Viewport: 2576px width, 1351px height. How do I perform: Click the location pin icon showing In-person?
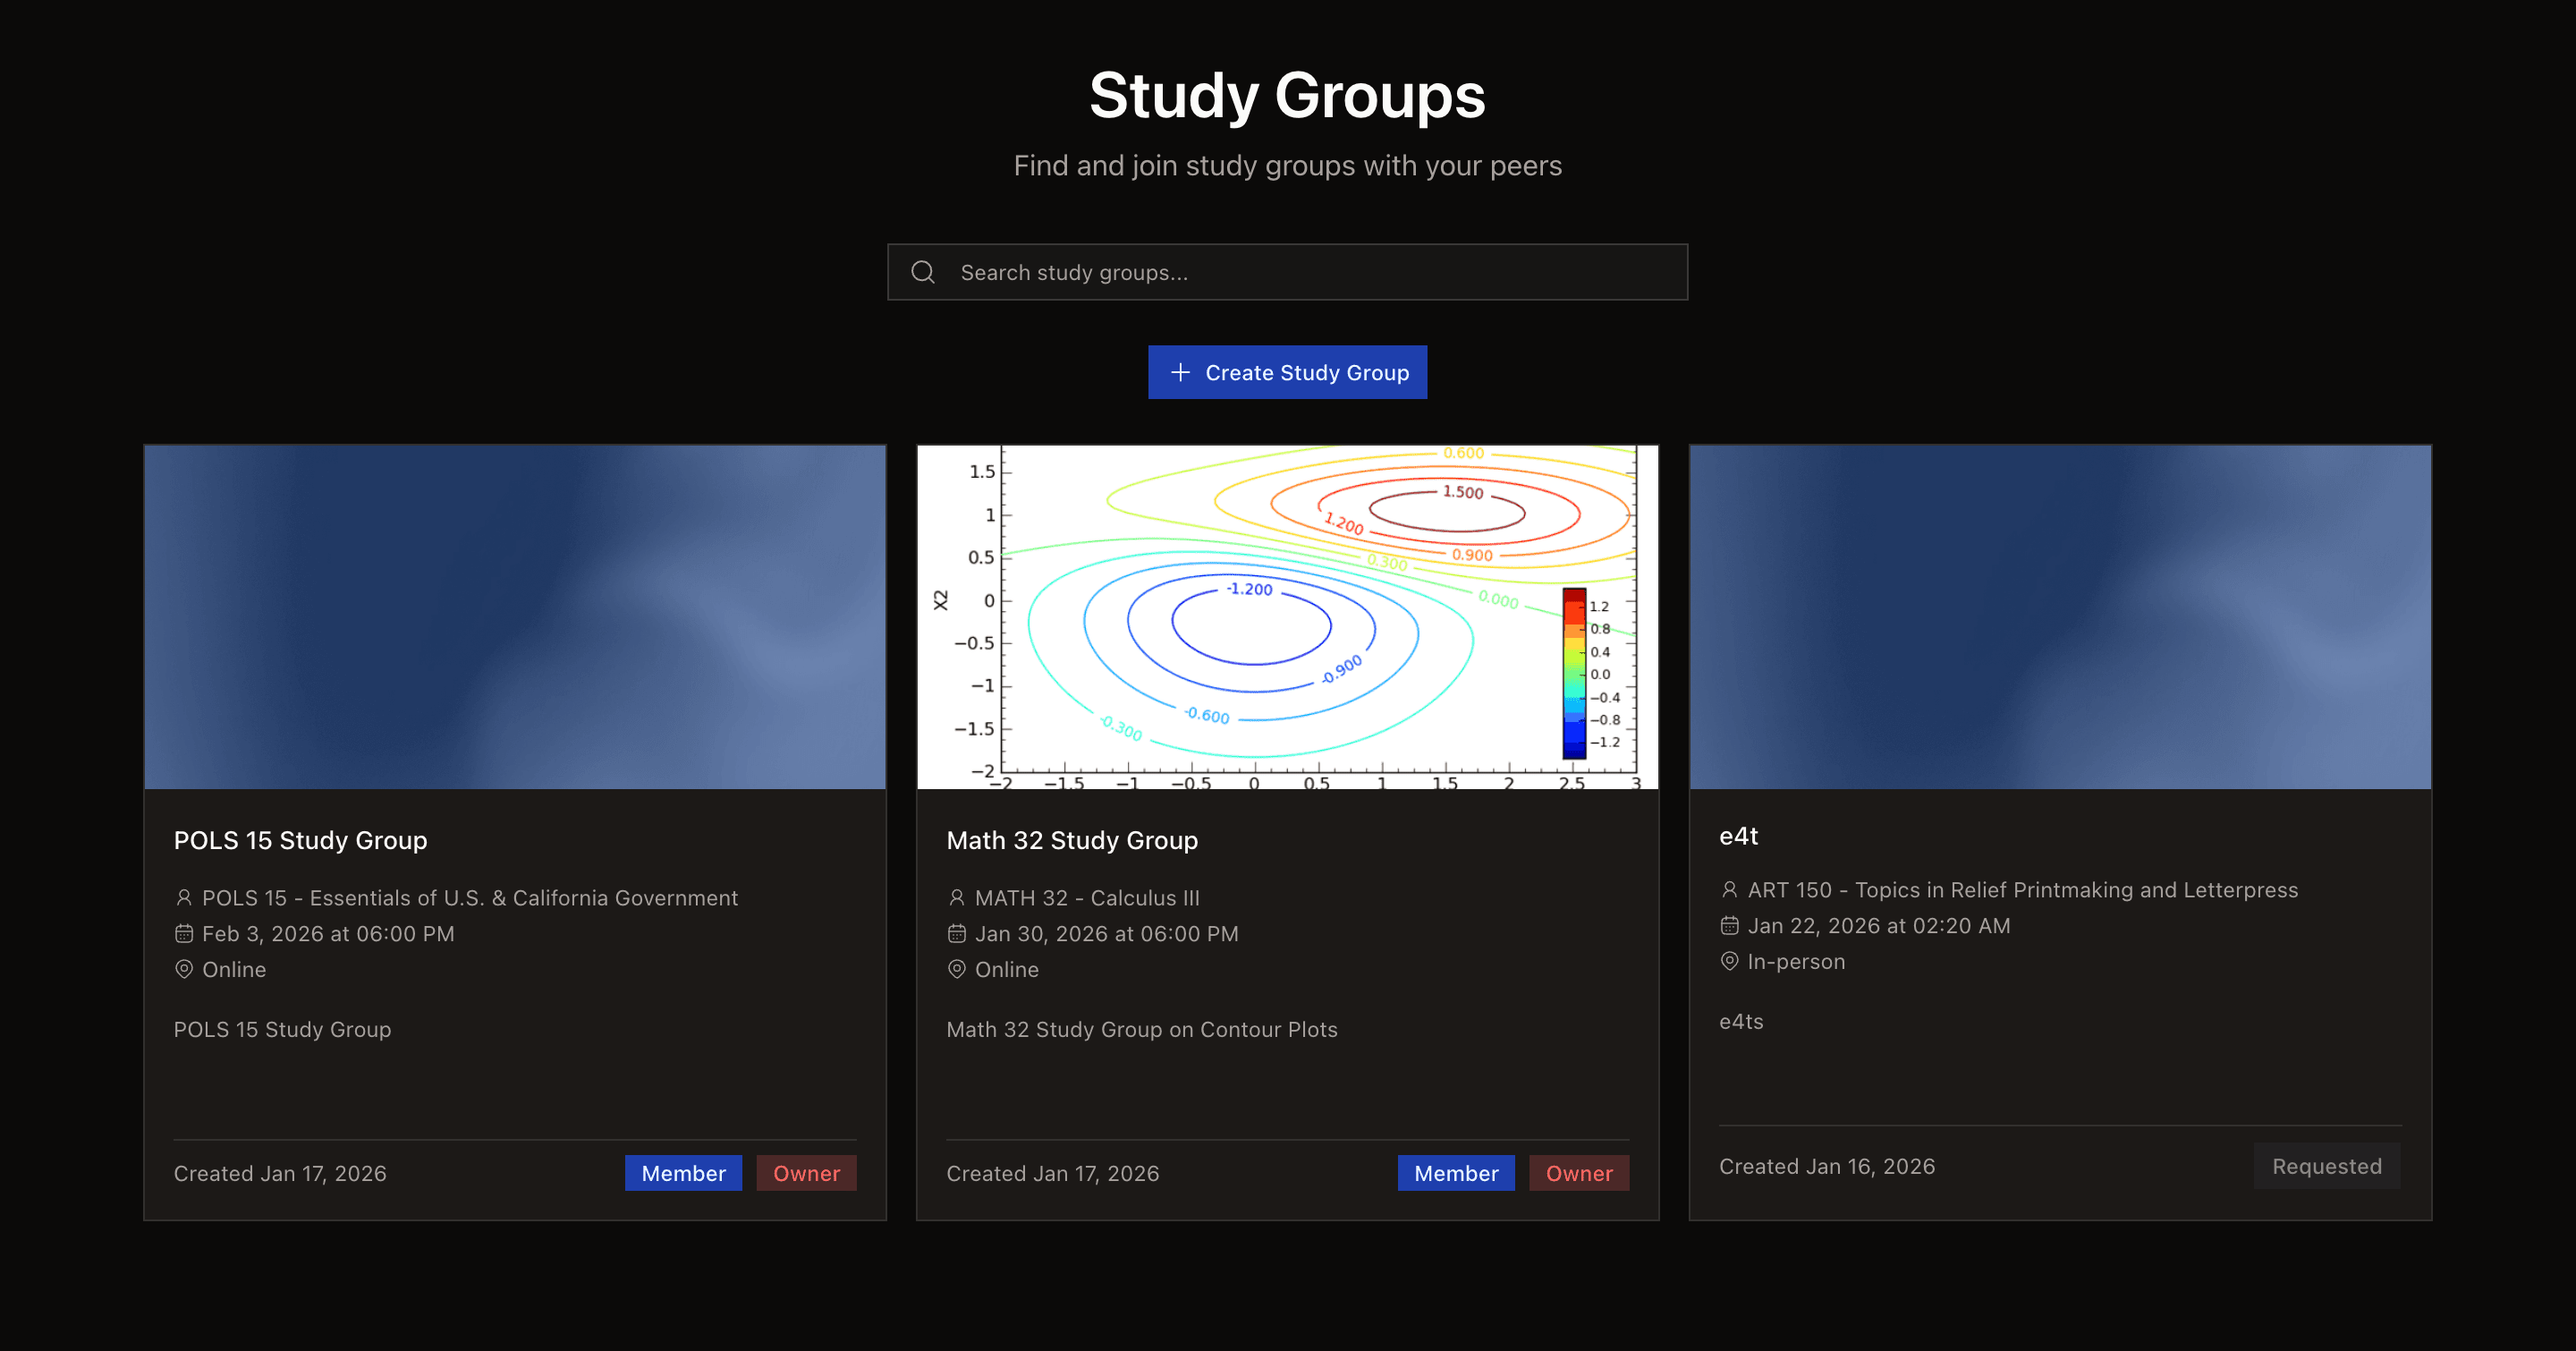(x=1729, y=961)
